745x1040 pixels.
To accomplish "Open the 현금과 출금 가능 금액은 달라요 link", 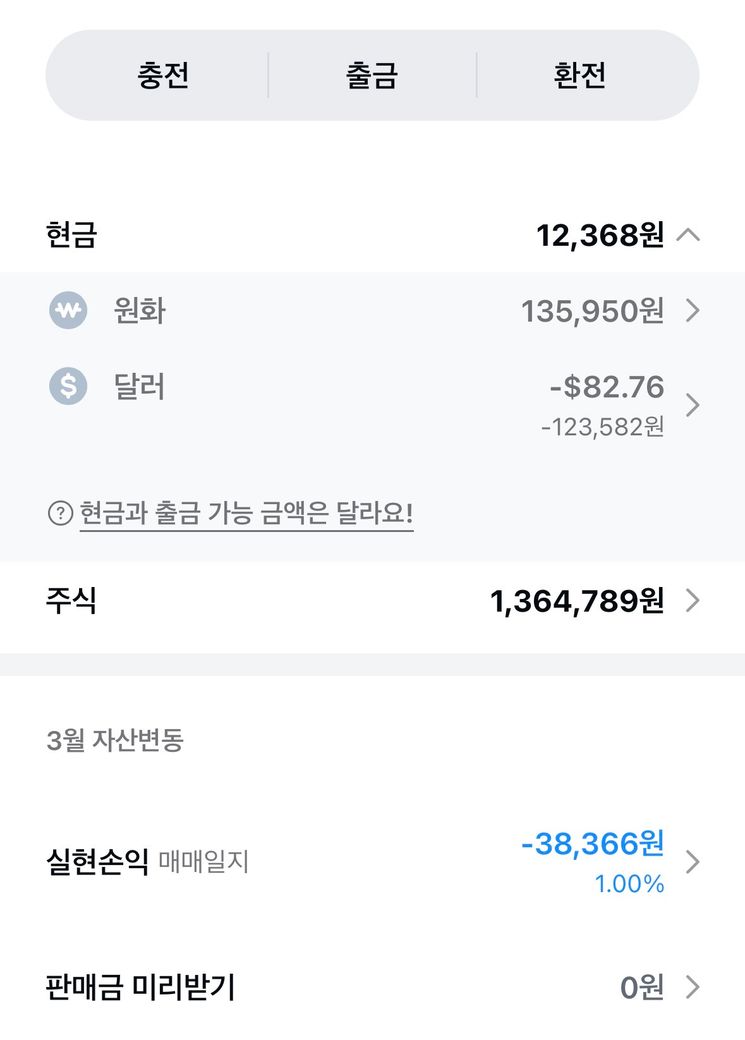I will (246, 514).
